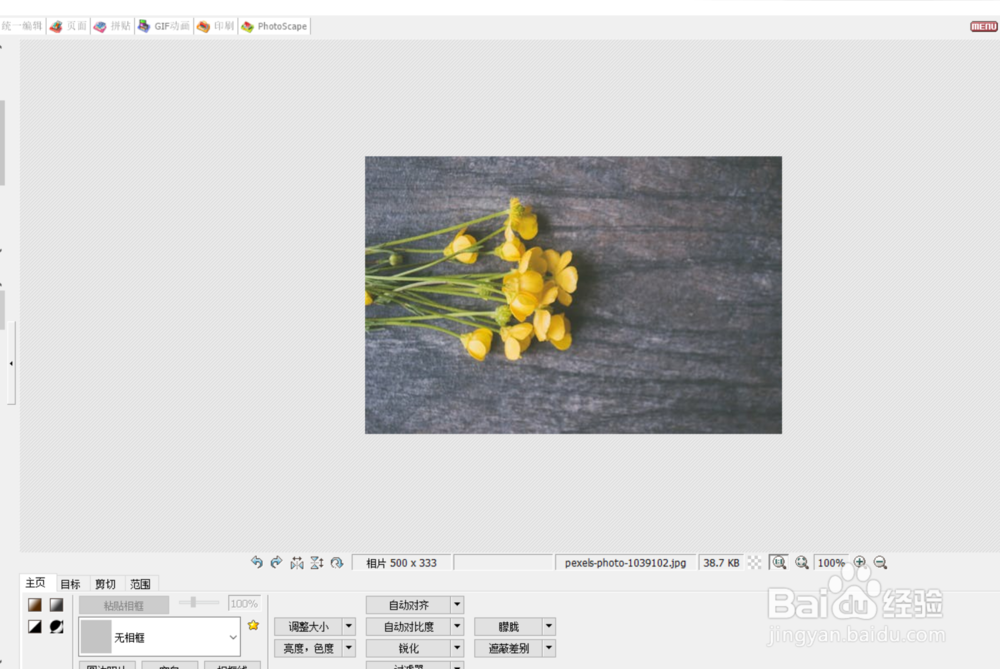Apply the grayscale effect icon

pyautogui.click(x=56, y=605)
